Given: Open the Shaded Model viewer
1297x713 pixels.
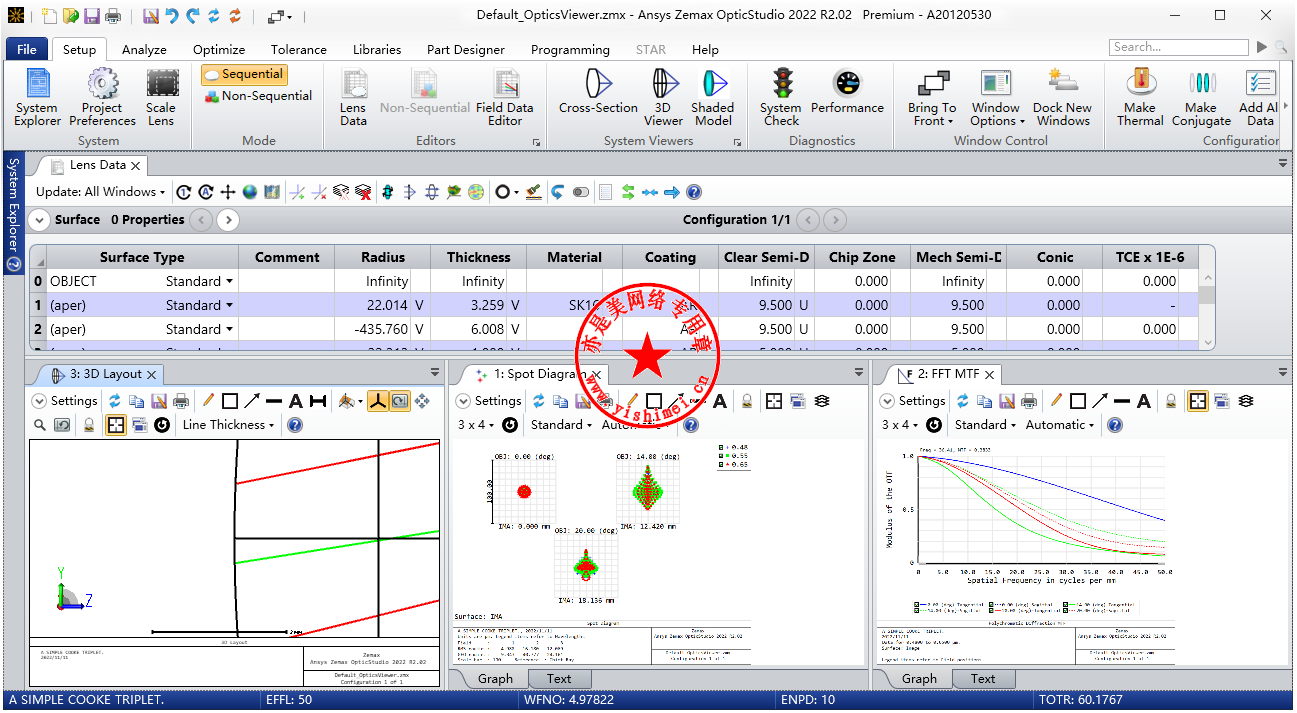Looking at the screenshot, I should coord(713,98).
